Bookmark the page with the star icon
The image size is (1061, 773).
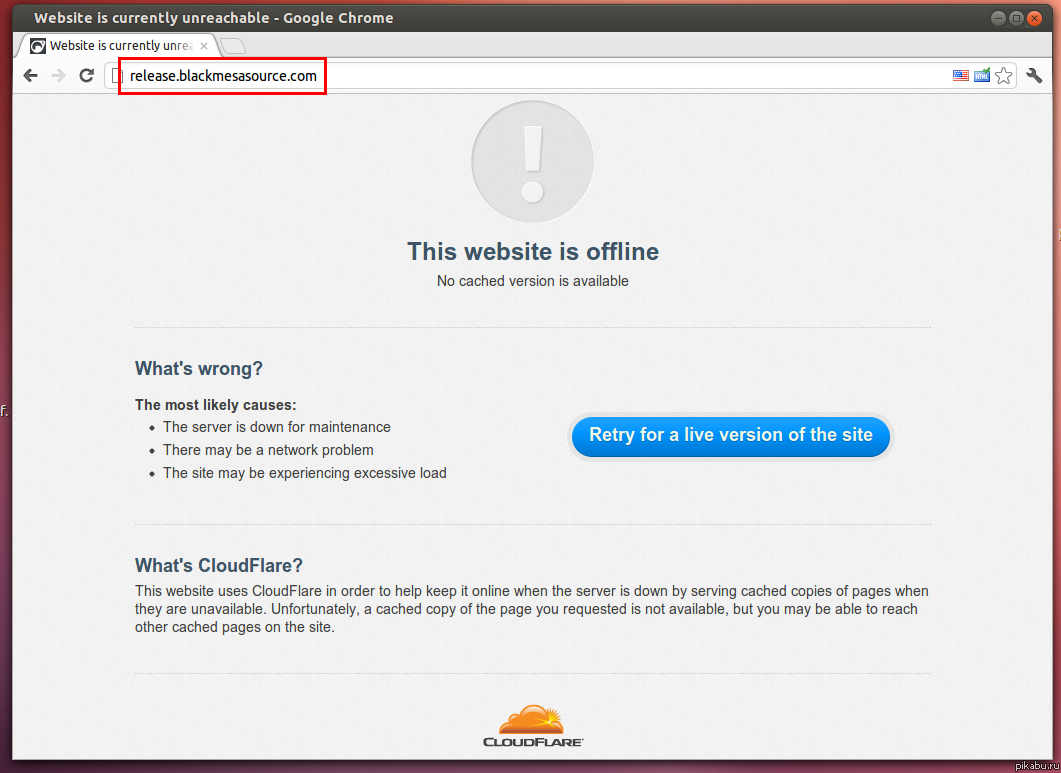click(x=1004, y=75)
